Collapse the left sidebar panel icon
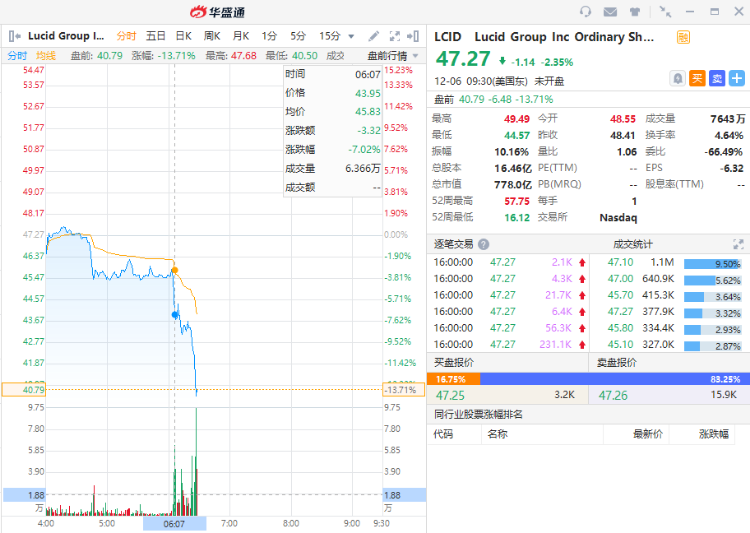The width and height of the screenshot is (750, 533). 14,36
